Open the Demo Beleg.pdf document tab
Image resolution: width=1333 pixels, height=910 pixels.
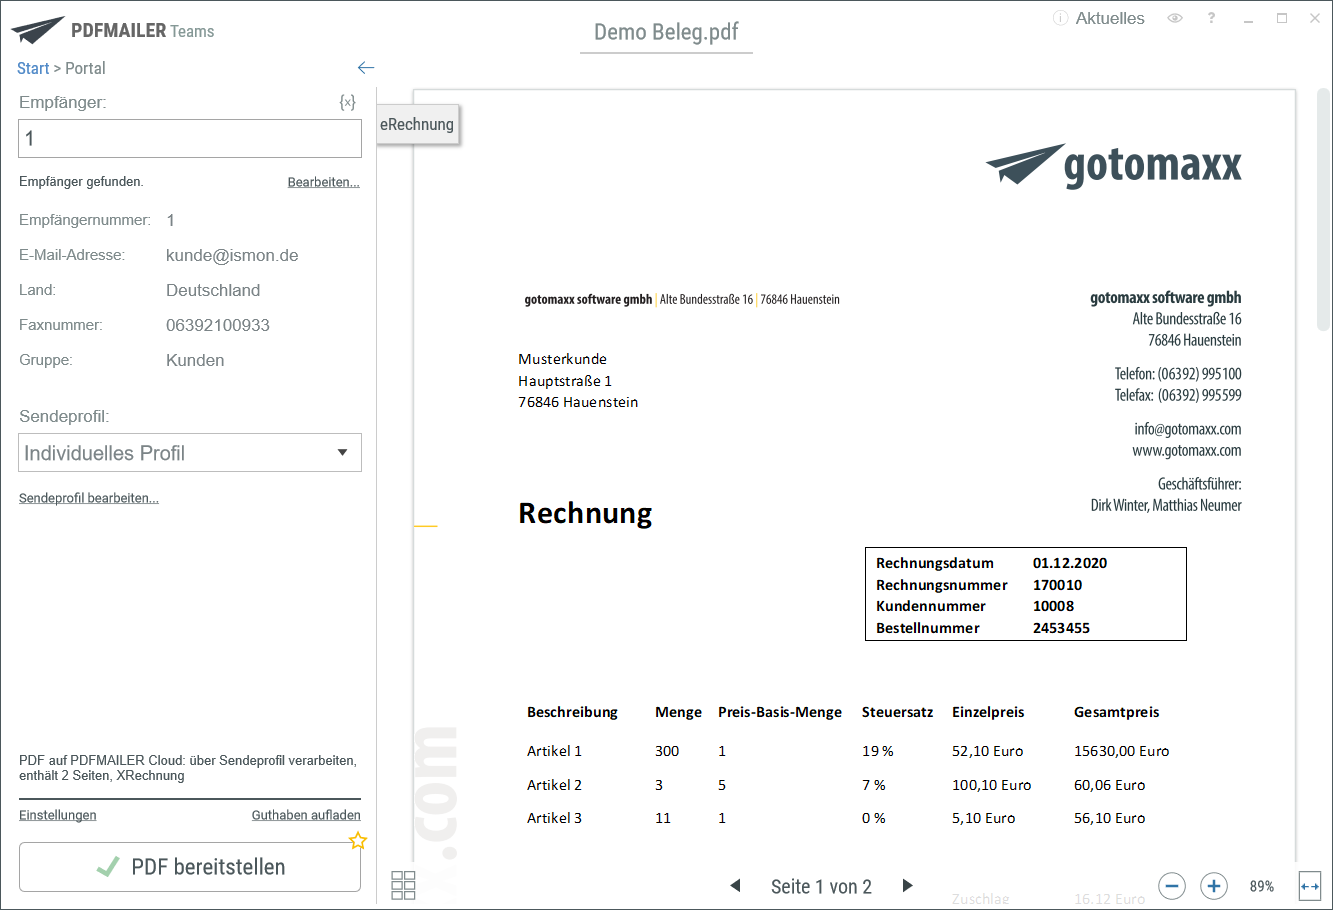click(x=666, y=32)
